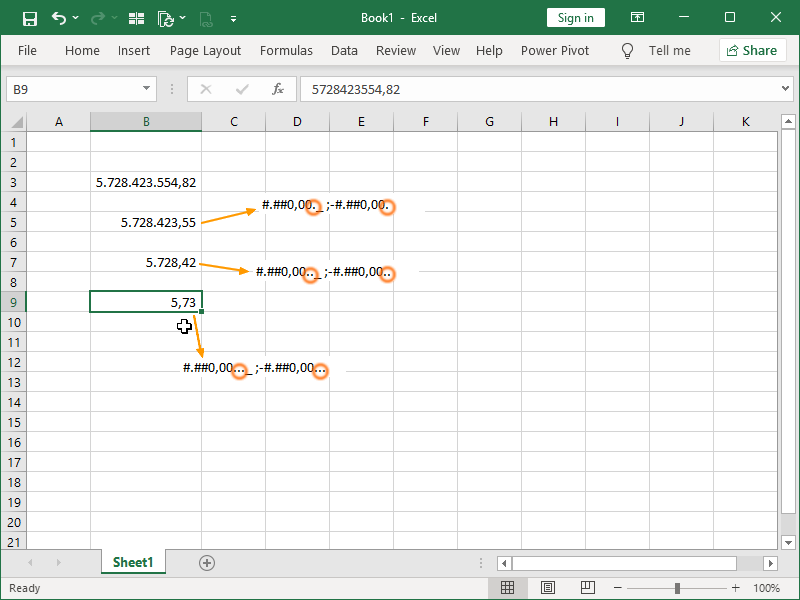The image size is (800, 600).
Task: Click the Undo arrow icon
Action: coord(59,17)
